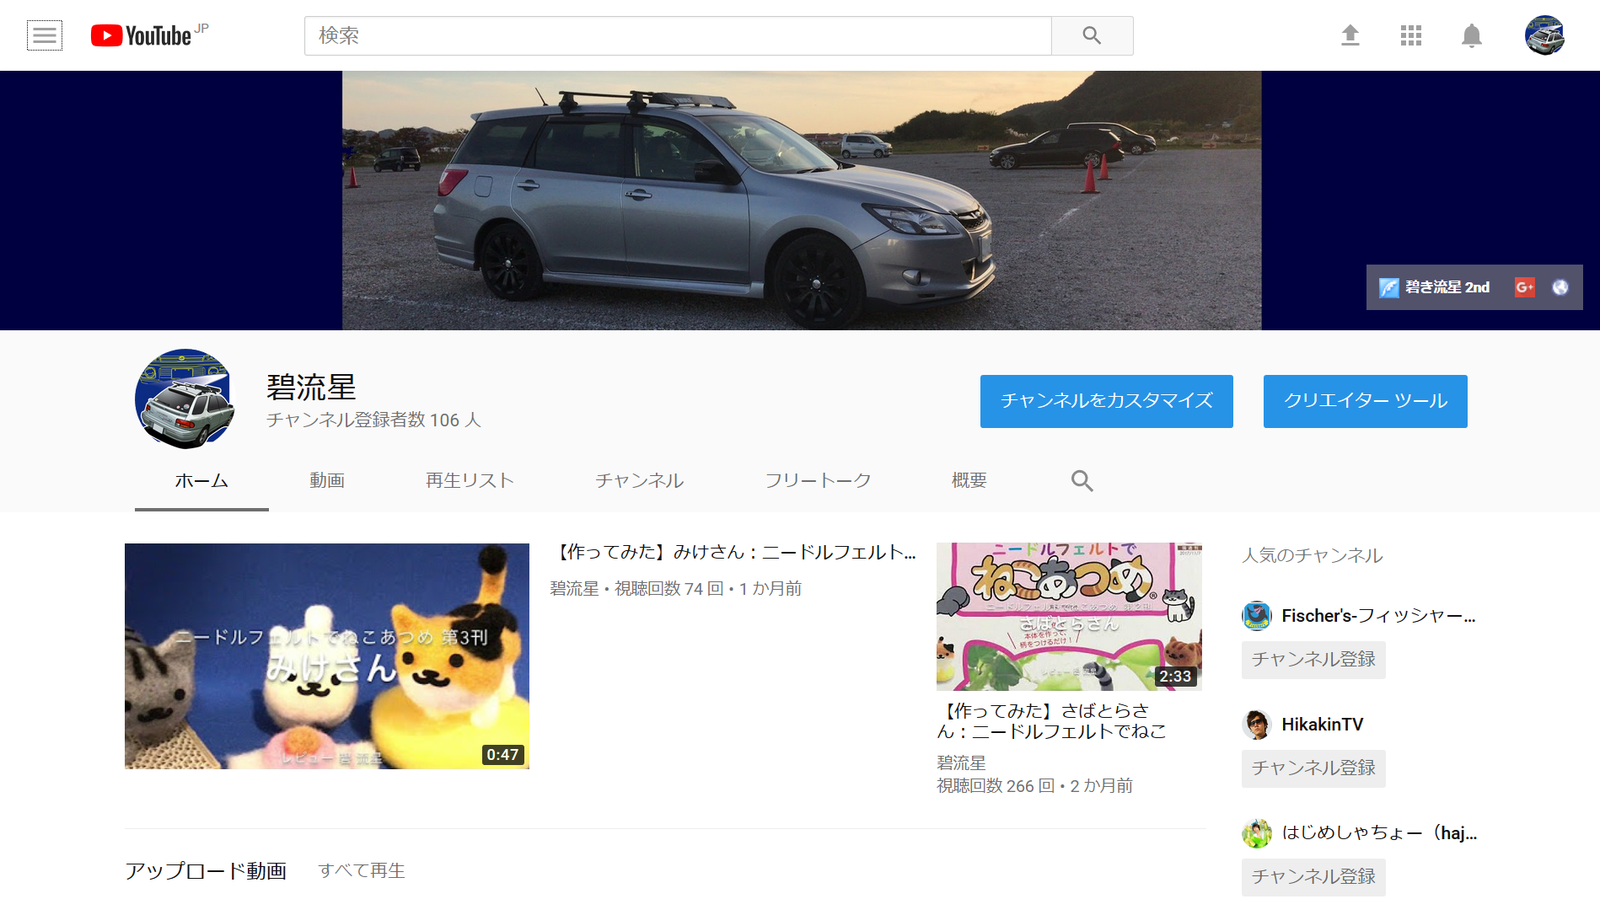Click the search magnifier button

[x=1092, y=36]
